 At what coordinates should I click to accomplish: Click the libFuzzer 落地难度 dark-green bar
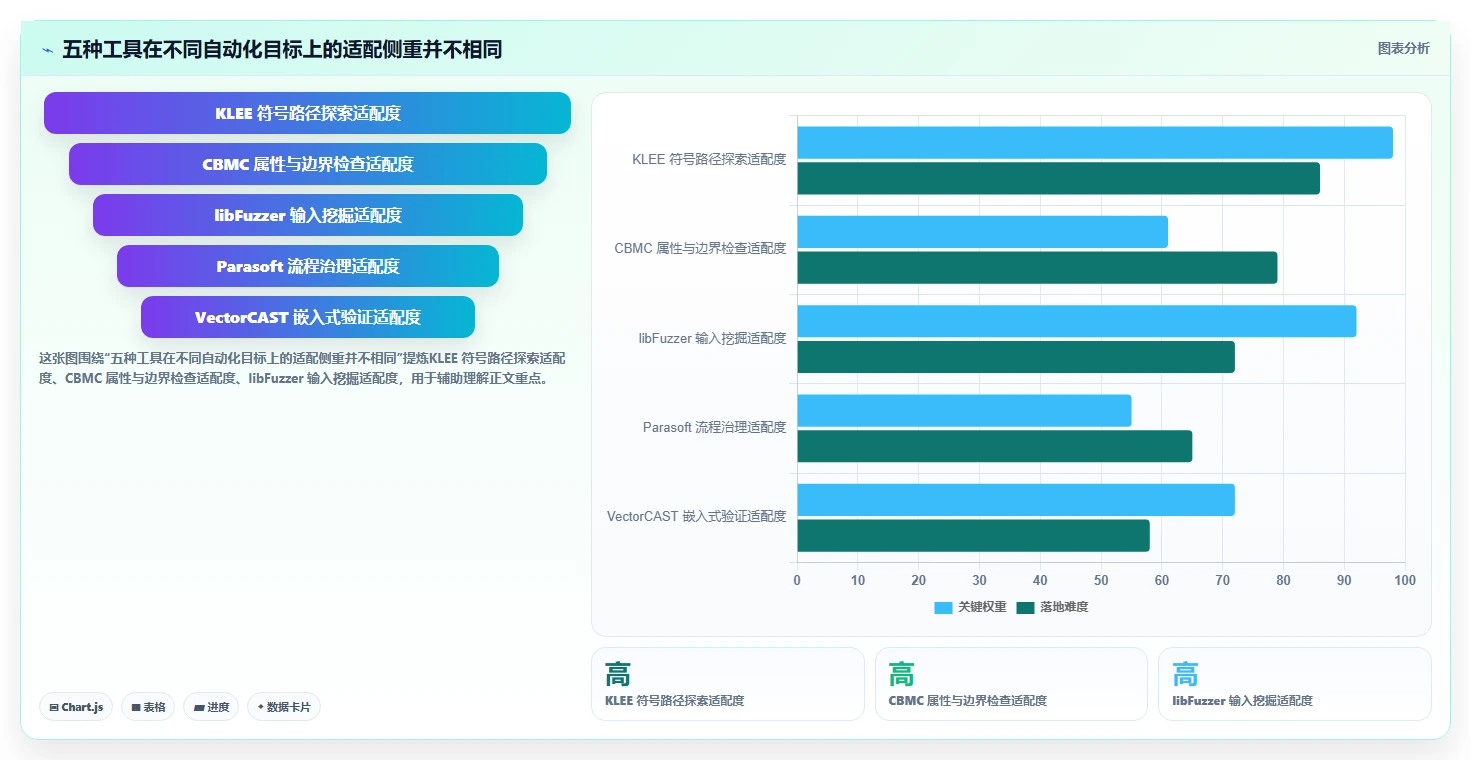click(x=1016, y=357)
